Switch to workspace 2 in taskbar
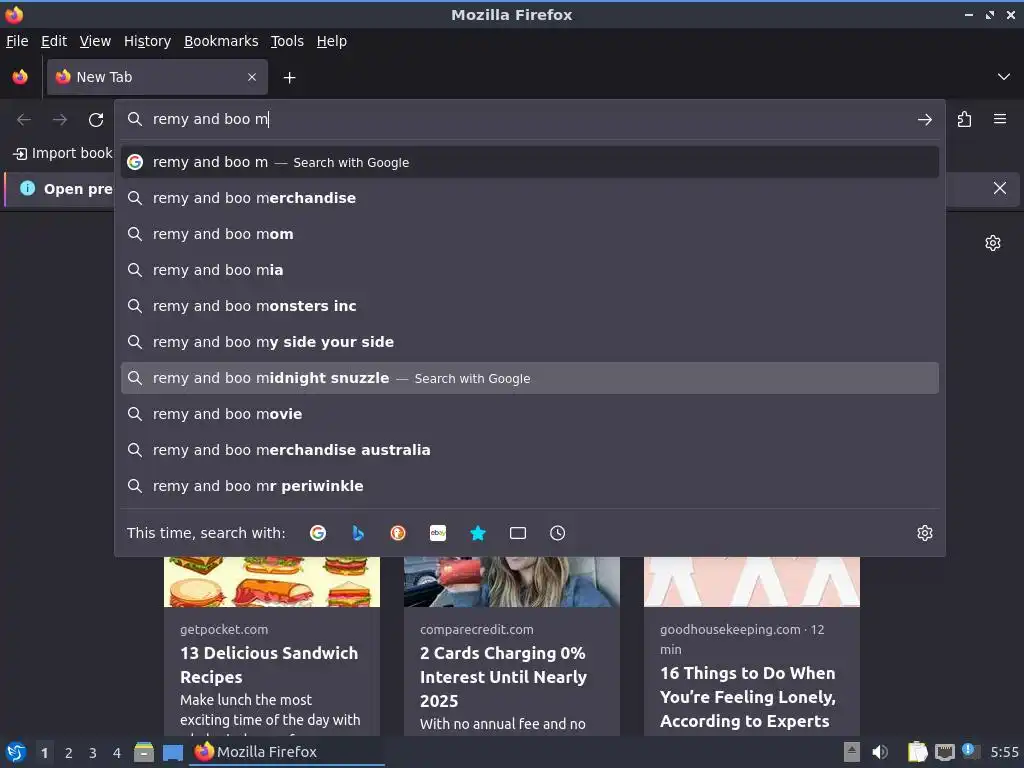The height and width of the screenshot is (768, 1024). 69,753
